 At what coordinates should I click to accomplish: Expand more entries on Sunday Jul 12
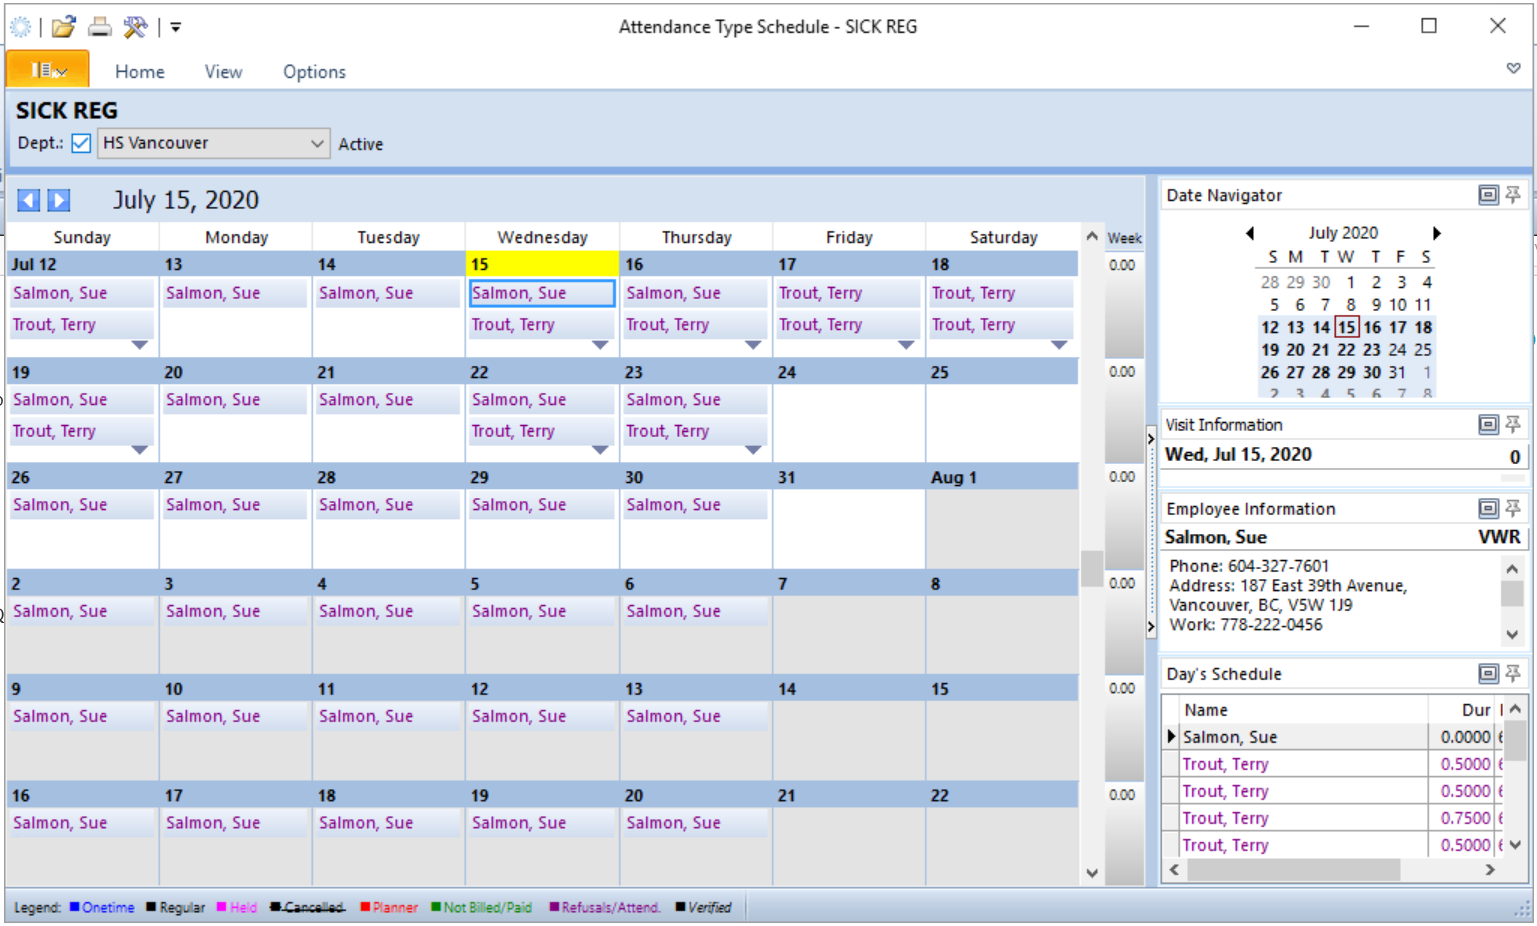140,345
